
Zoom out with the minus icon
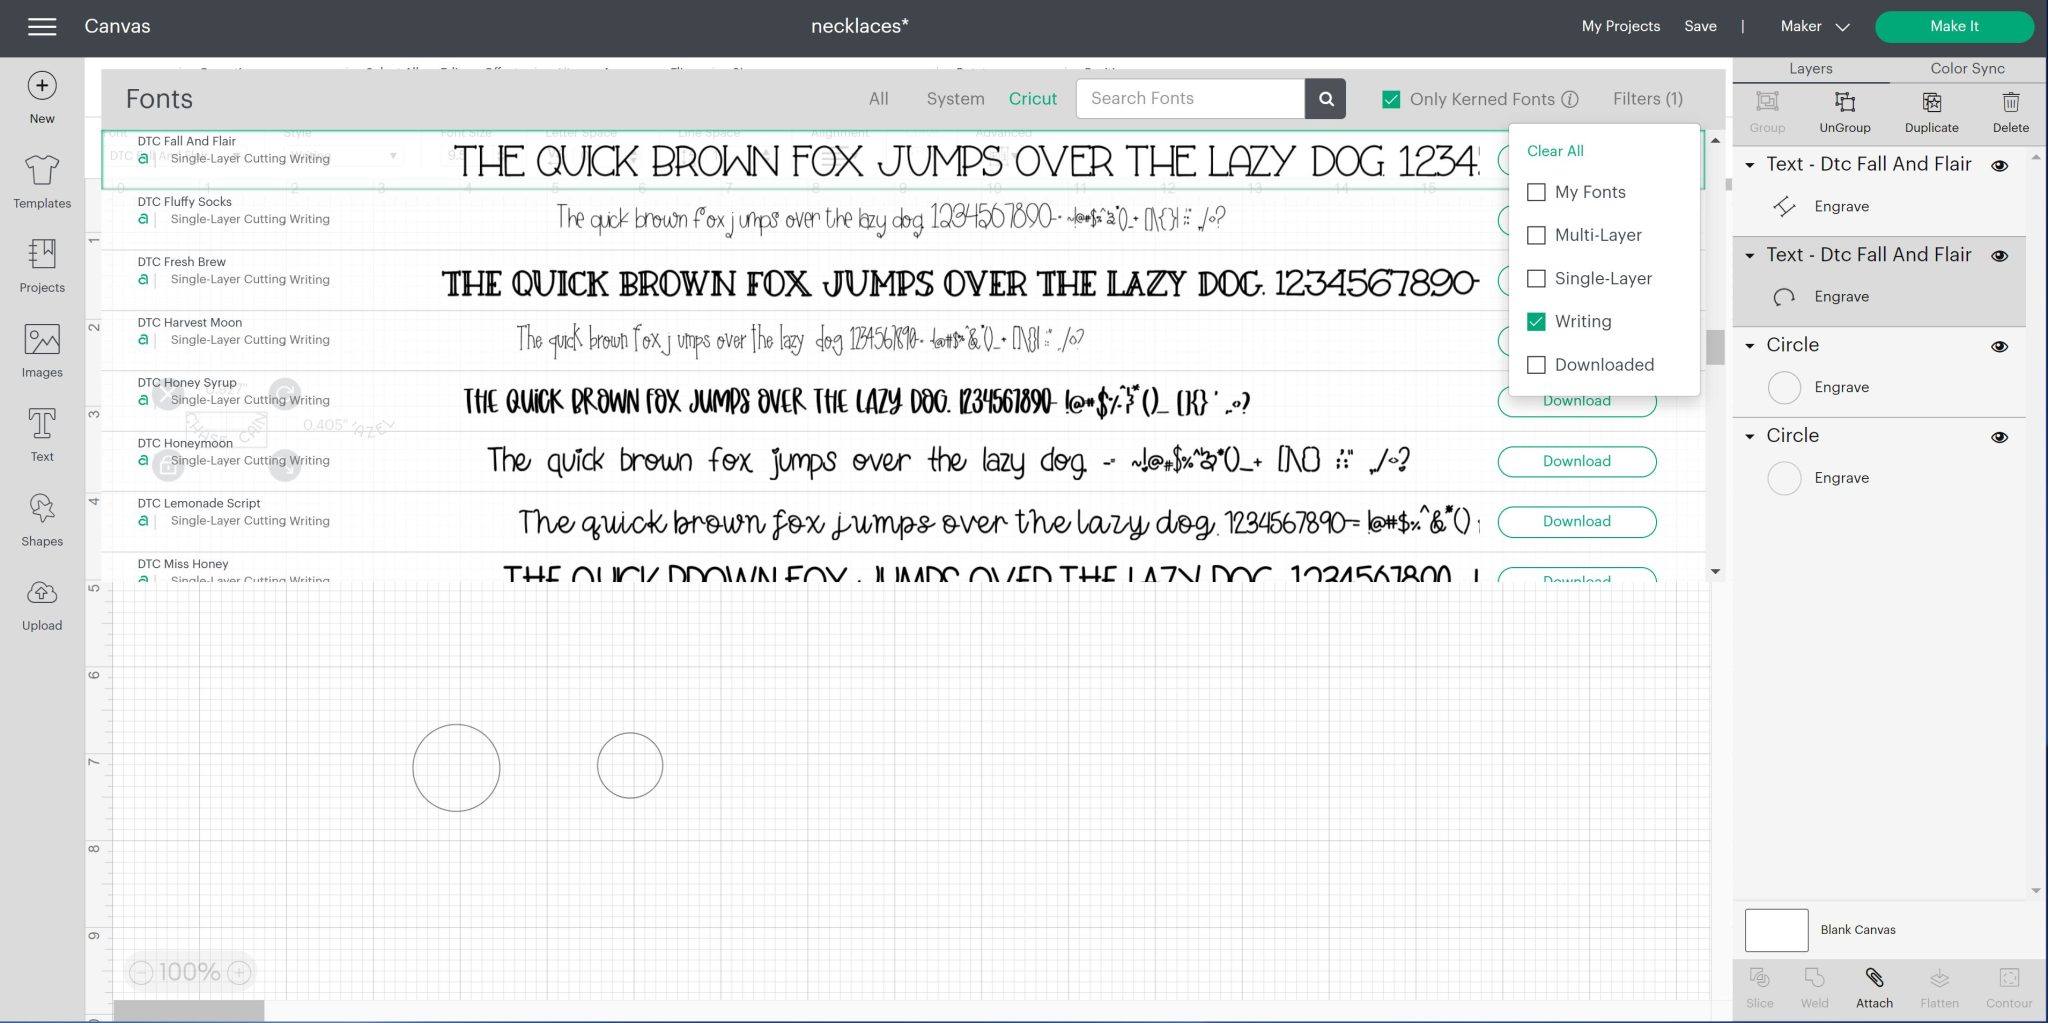pos(141,972)
